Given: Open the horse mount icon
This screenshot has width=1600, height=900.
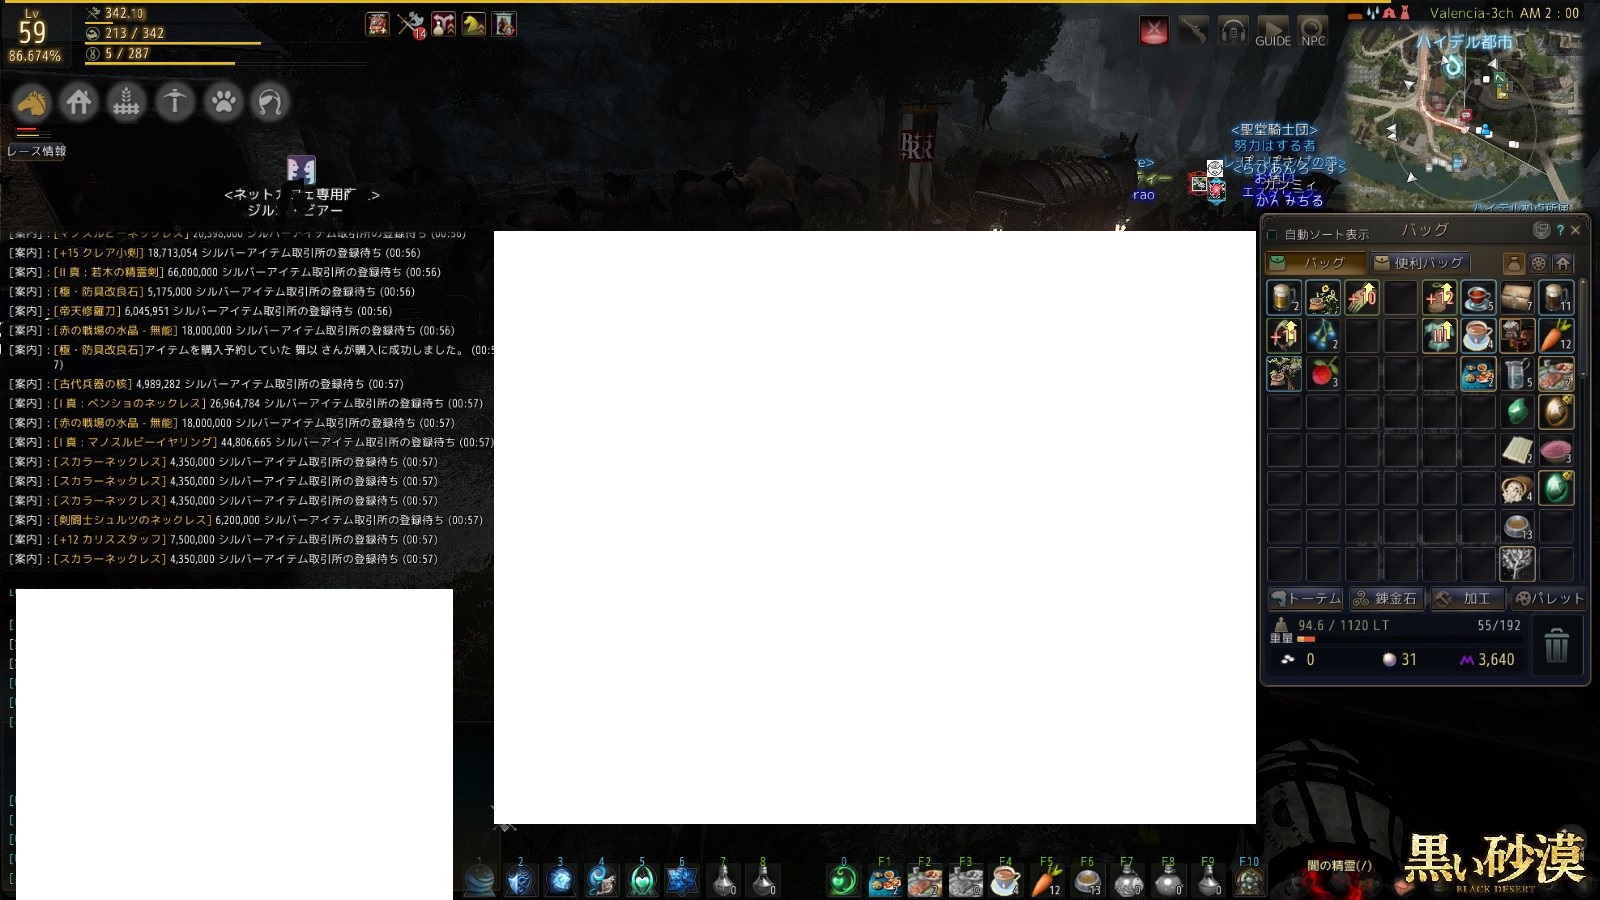Looking at the screenshot, I should click(x=32, y=102).
